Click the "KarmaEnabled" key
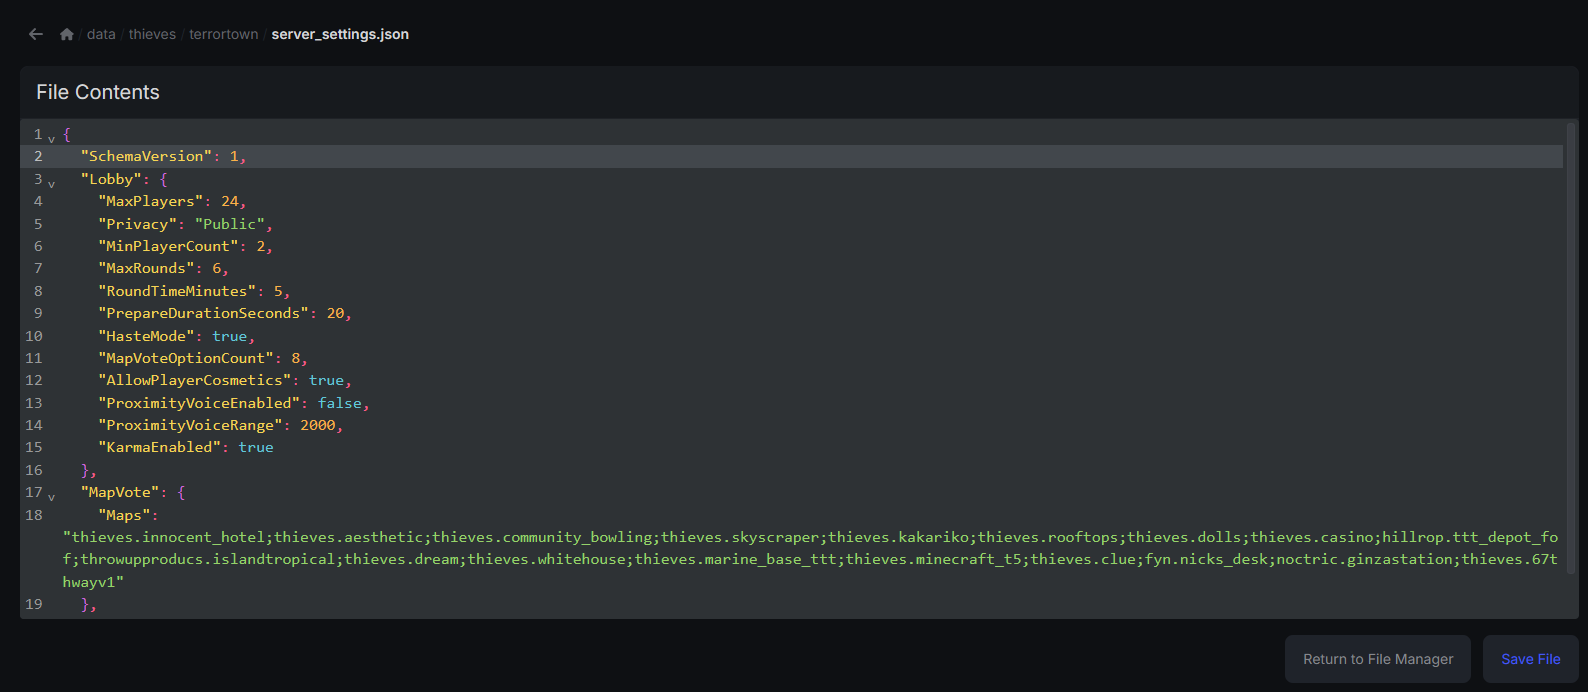1588x692 pixels. pyautogui.click(x=160, y=447)
